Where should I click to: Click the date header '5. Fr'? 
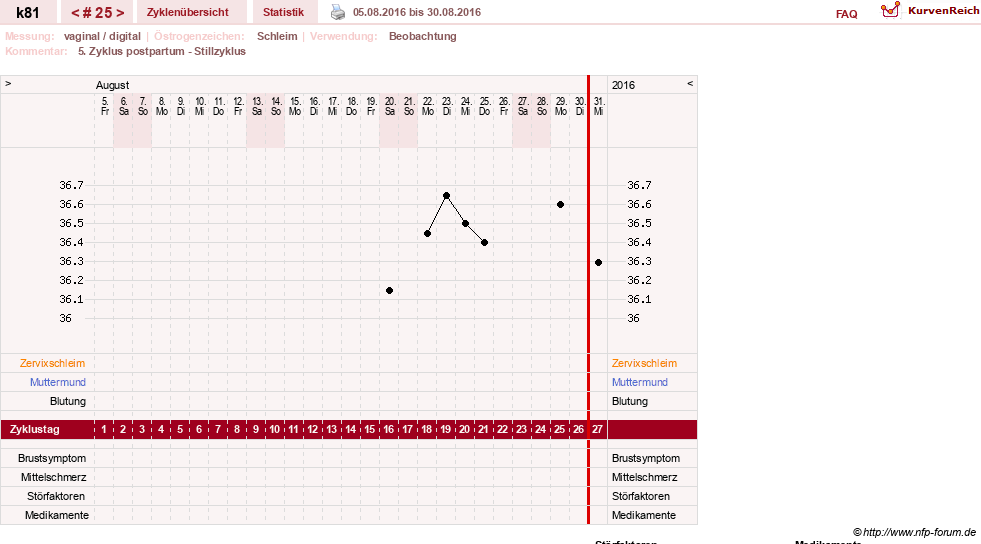pos(104,106)
